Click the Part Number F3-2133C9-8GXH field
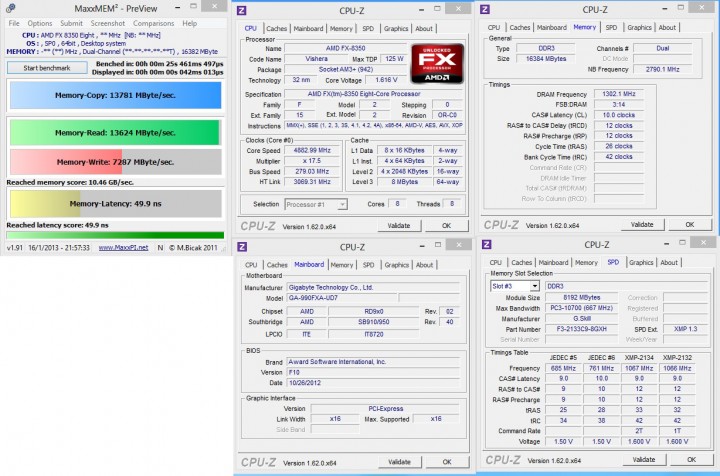The width and height of the screenshot is (720, 476). [x=581, y=329]
